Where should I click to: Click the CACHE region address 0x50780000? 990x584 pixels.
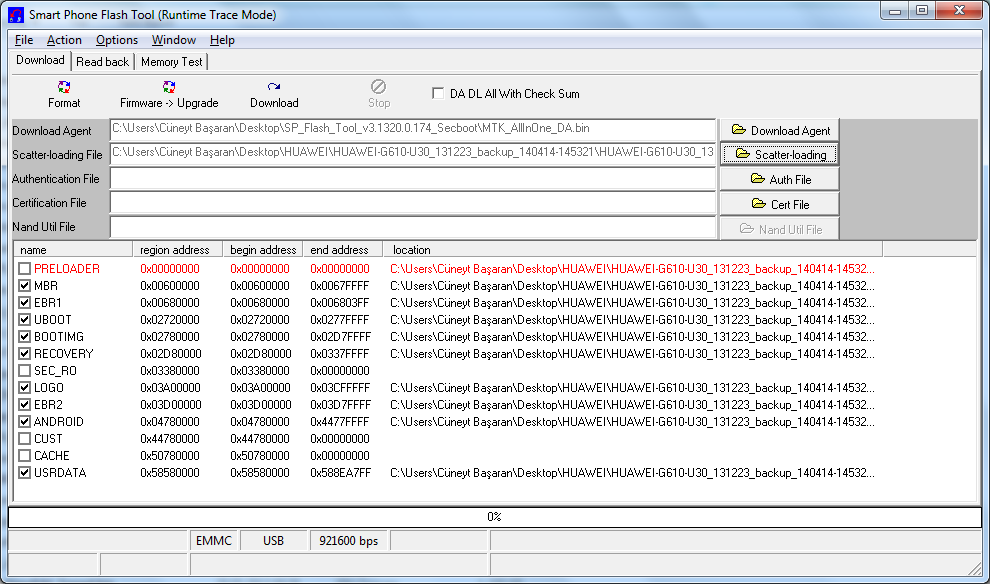click(170, 456)
